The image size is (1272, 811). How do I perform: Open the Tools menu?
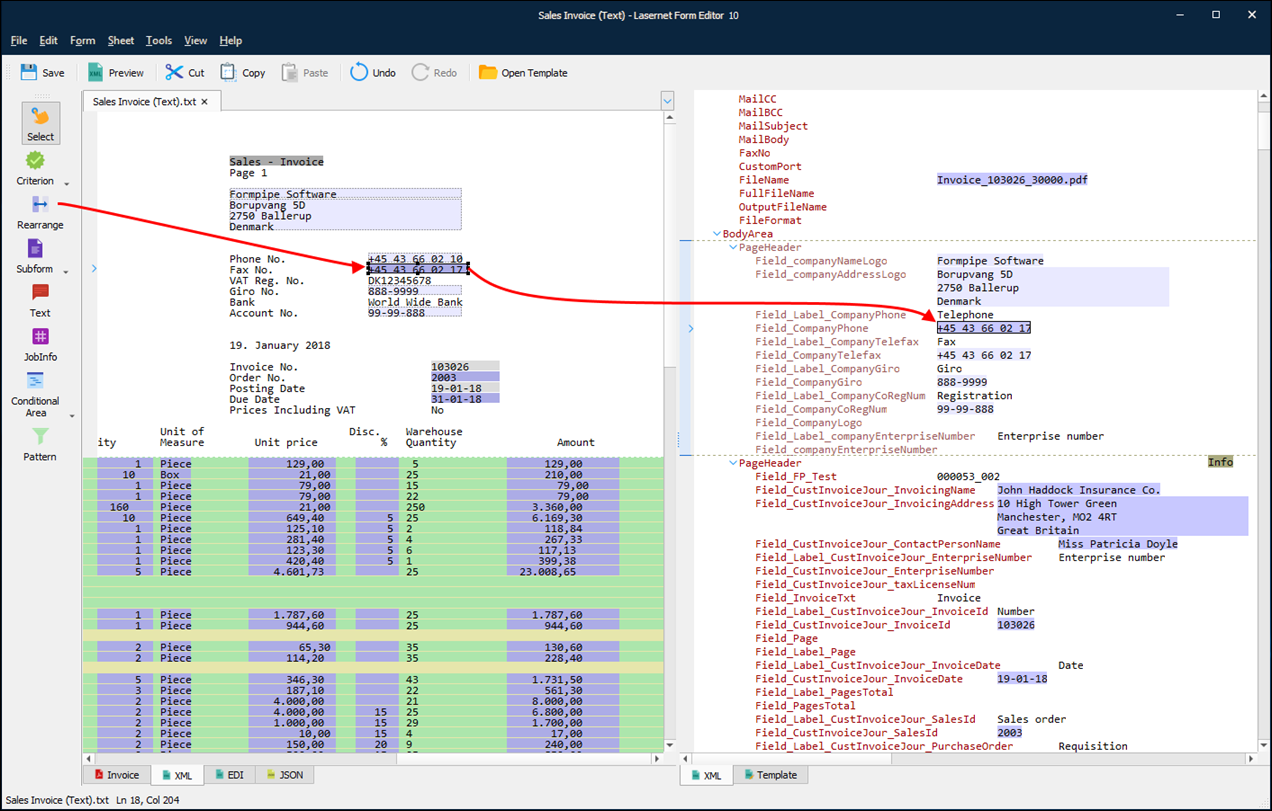point(159,41)
